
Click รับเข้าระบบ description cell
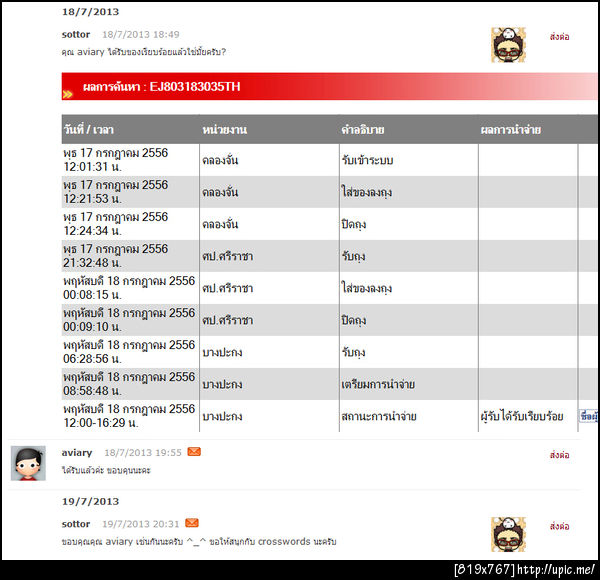408,160
